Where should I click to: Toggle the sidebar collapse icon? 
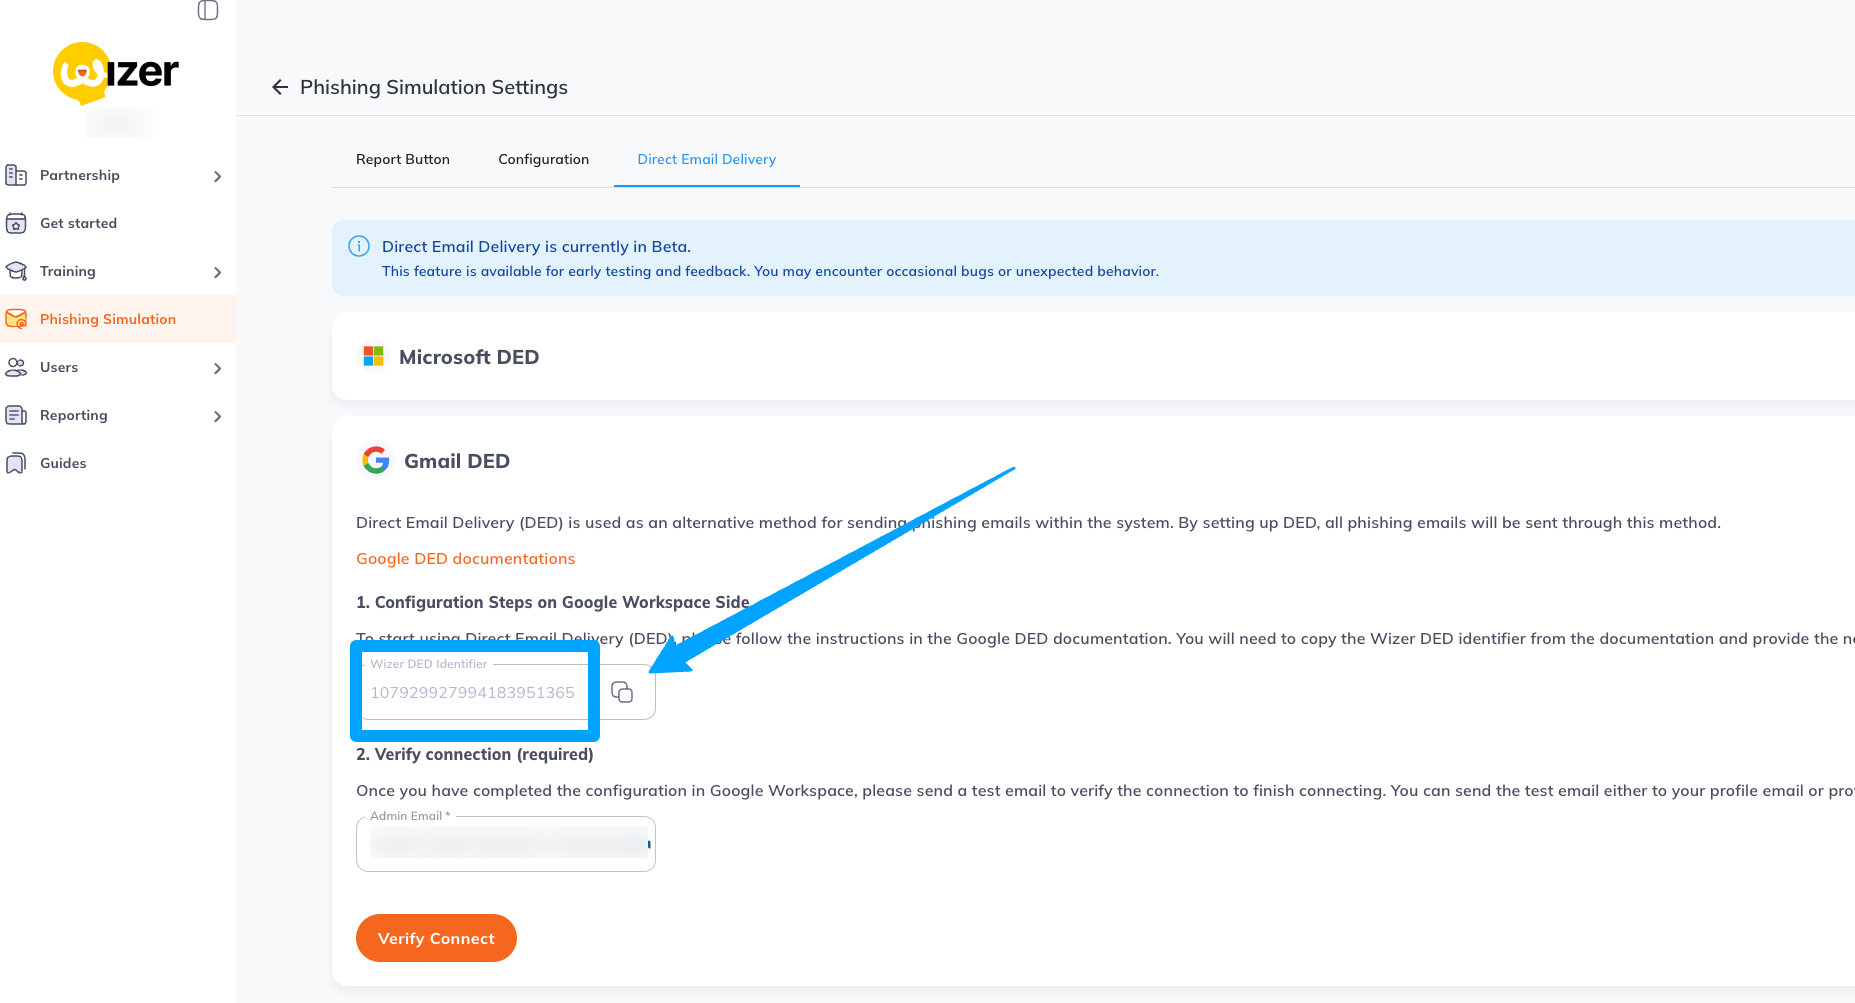[208, 10]
